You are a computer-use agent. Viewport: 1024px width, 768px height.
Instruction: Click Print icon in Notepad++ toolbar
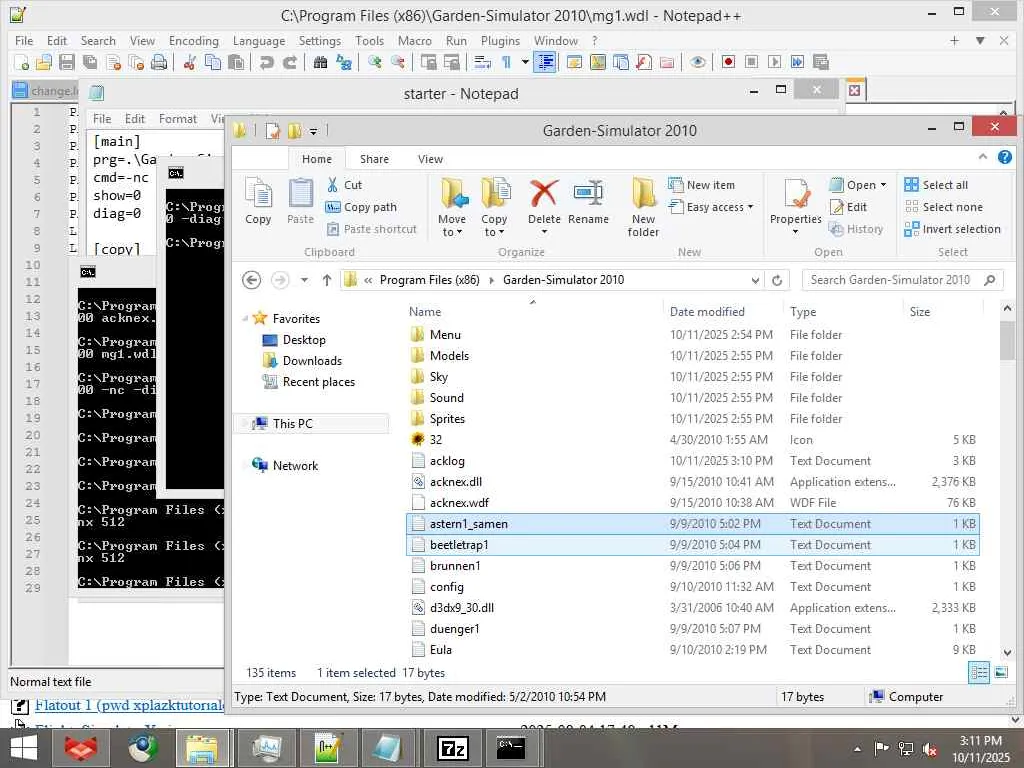(159, 62)
